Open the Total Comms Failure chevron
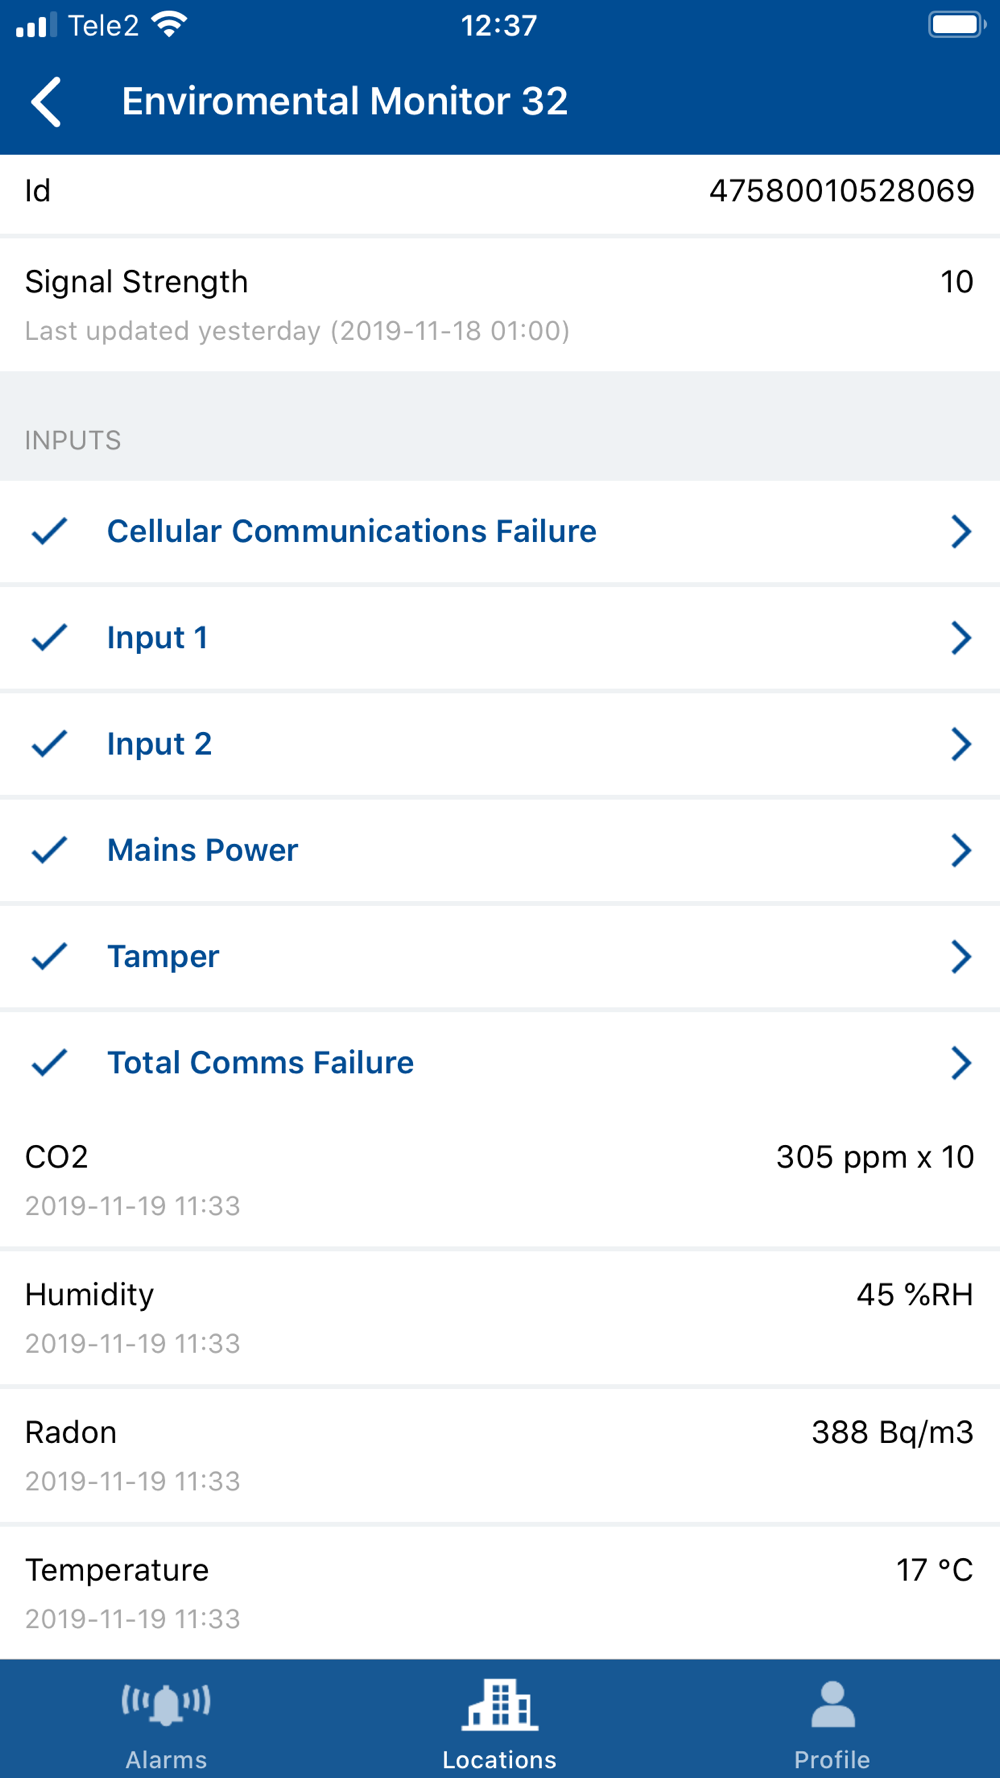 [960, 1062]
